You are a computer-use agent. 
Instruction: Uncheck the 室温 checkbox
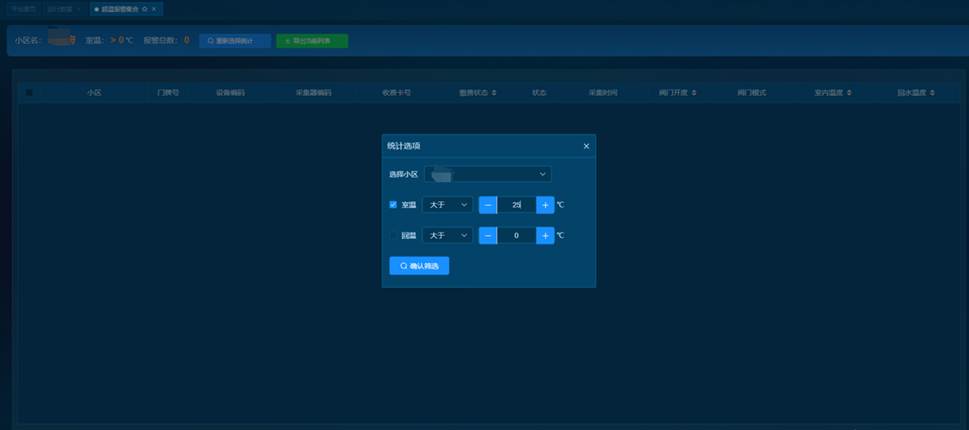[x=393, y=205]
